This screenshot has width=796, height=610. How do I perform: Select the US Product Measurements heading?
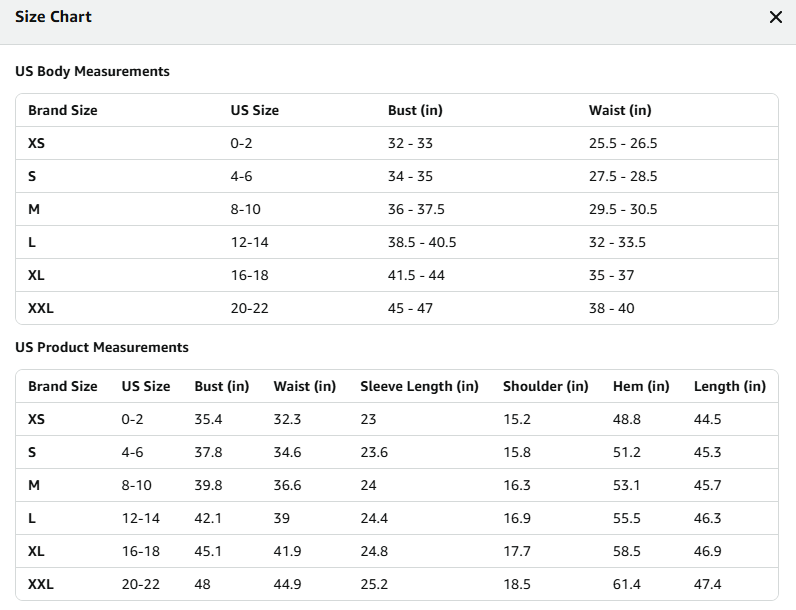102,348
